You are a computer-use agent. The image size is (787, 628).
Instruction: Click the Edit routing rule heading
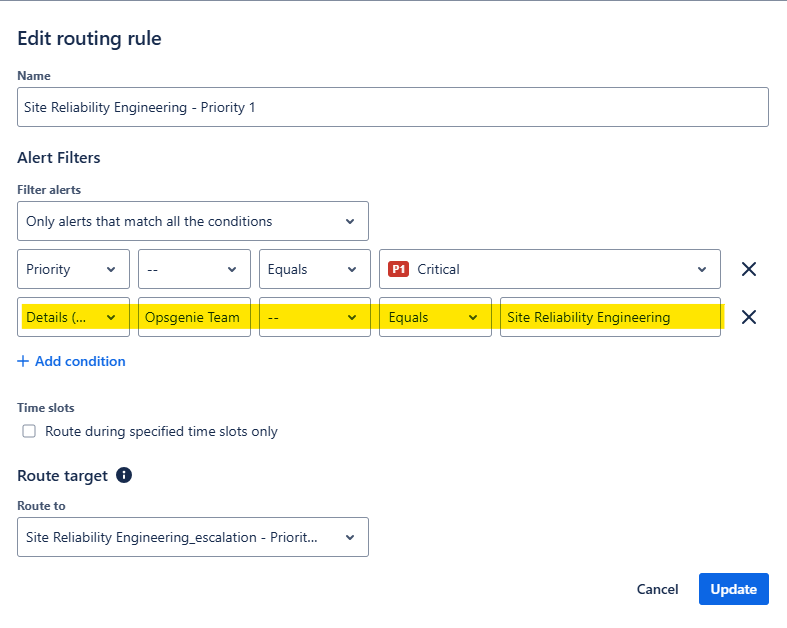pos(89,38)
